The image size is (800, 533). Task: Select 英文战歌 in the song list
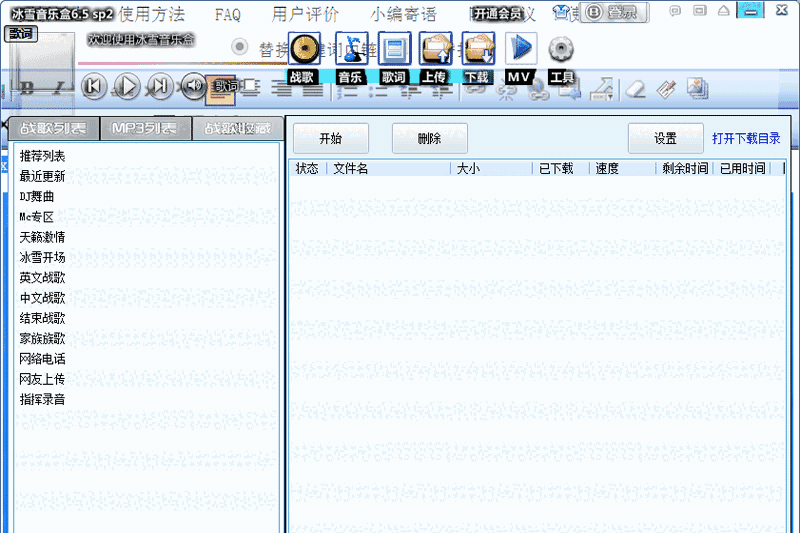[42, 278]
